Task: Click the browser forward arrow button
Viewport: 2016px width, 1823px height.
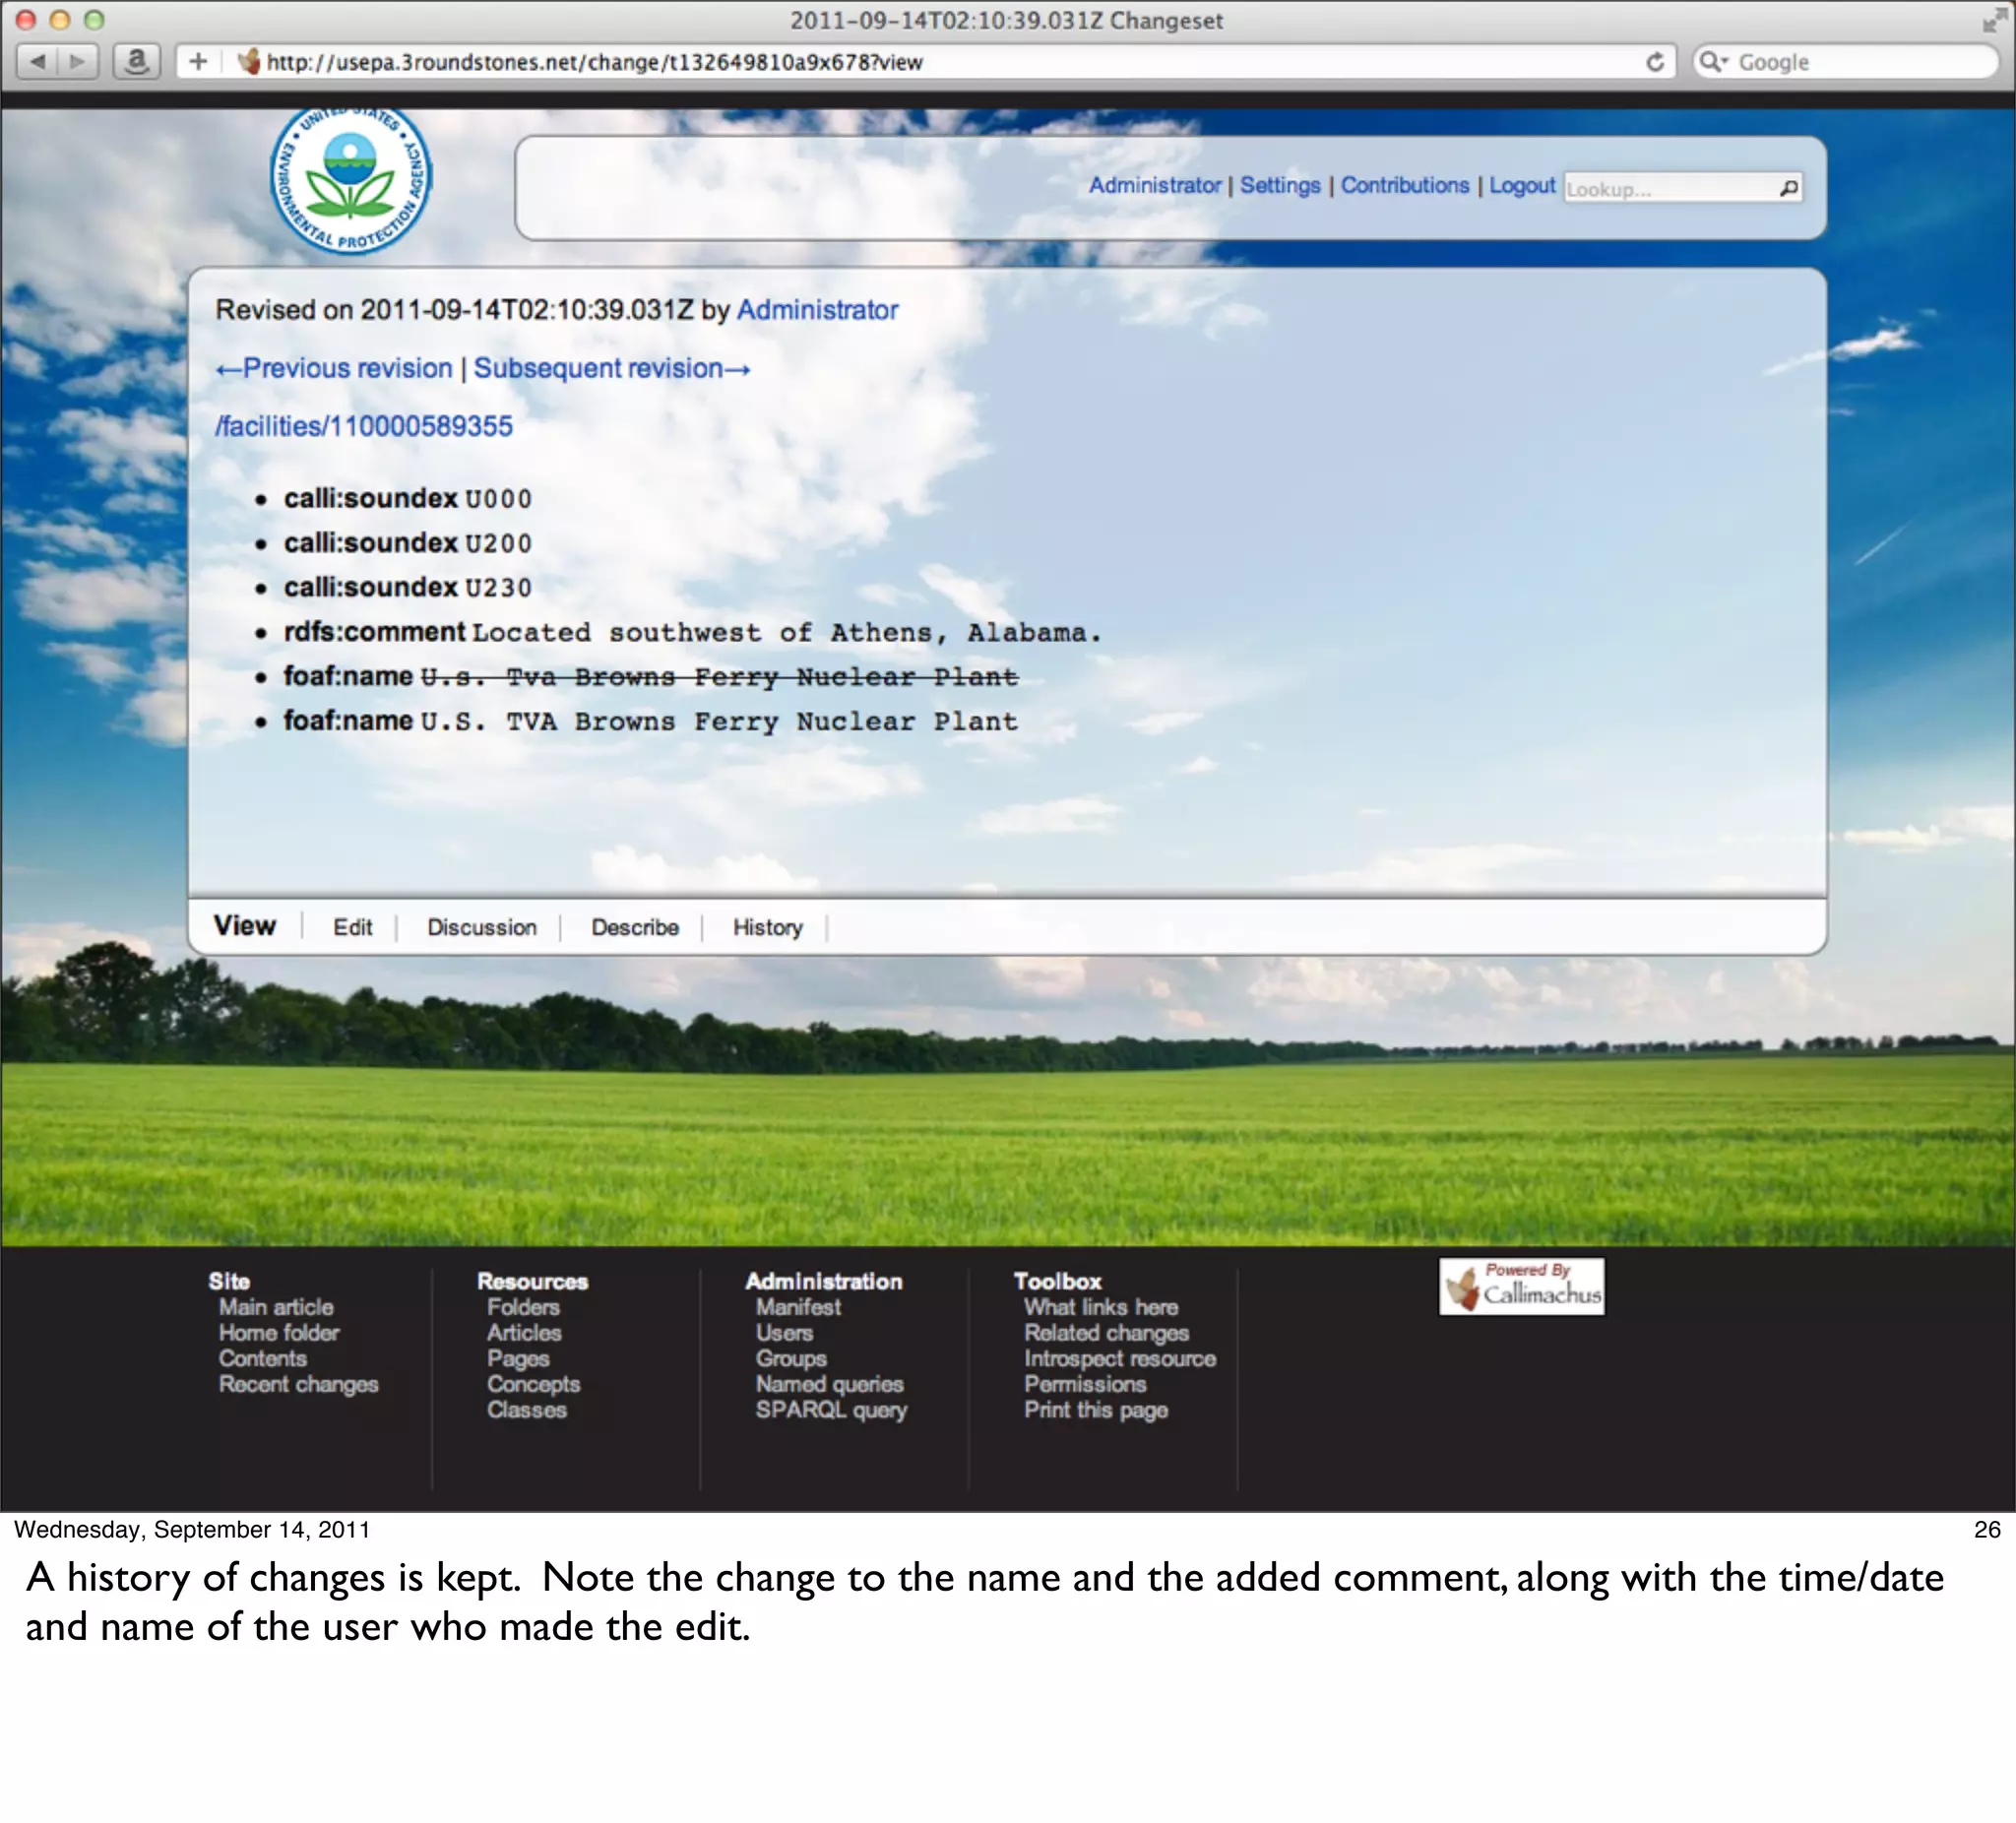Action: click(x=77, y=62)
